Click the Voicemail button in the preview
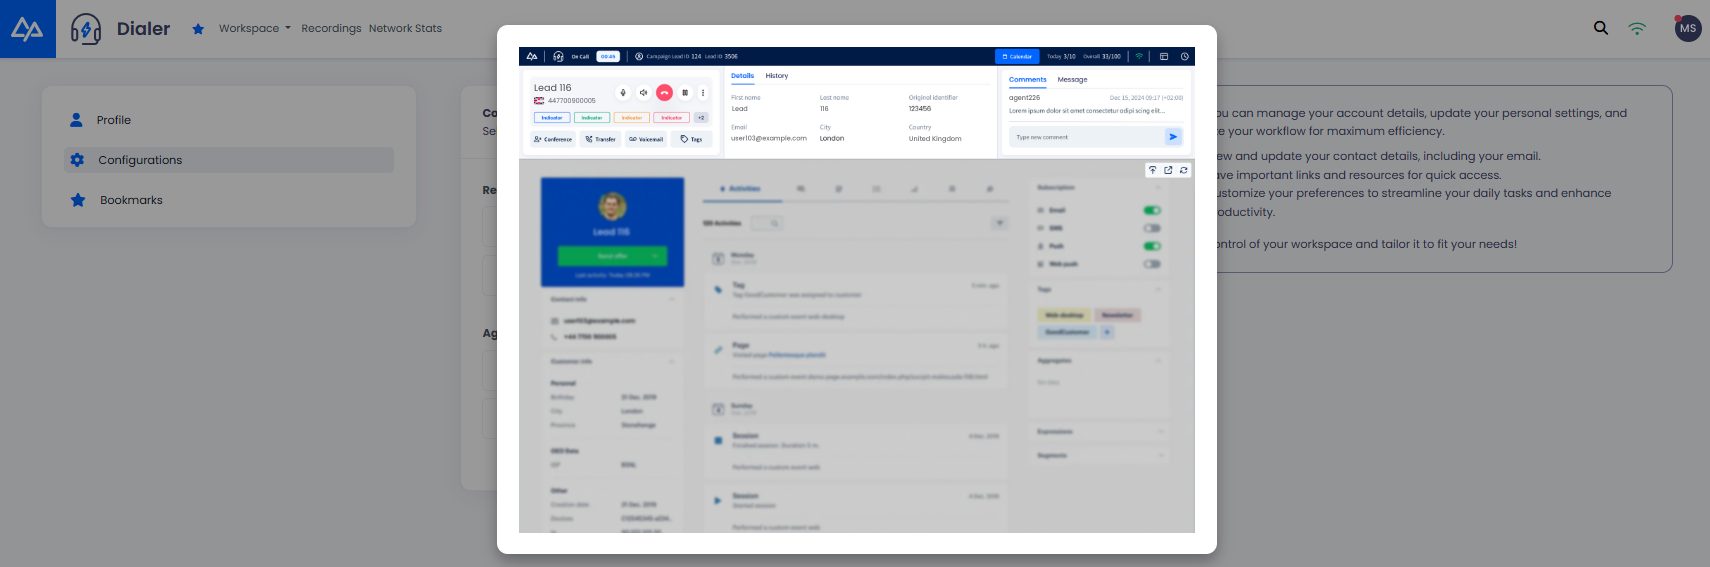 pos(646,139)
